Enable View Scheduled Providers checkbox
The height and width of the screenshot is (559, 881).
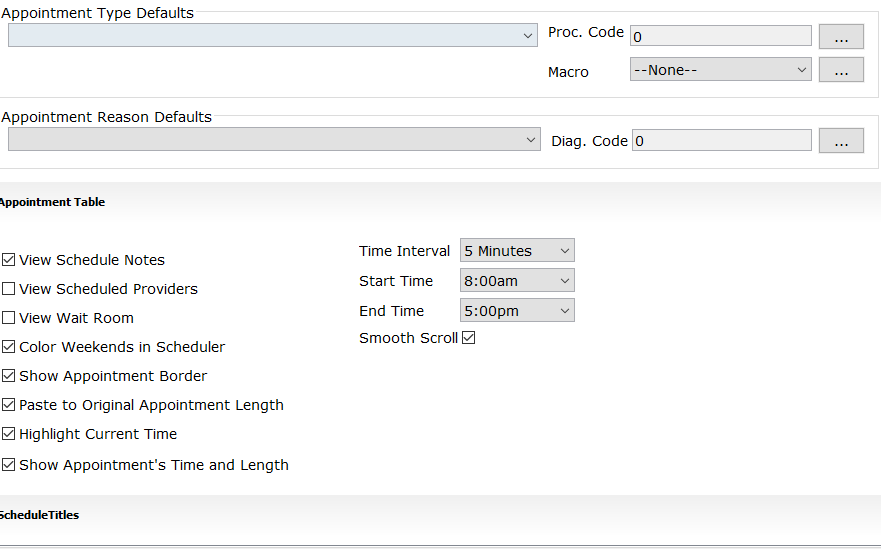[9, 289]
